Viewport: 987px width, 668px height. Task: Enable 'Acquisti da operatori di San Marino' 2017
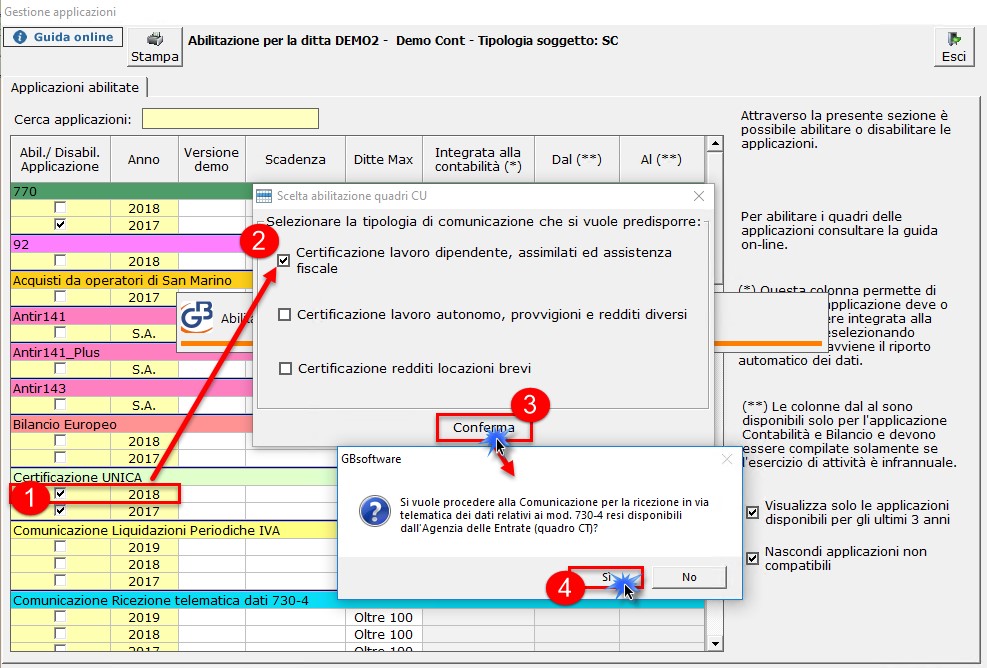coord(60,296)
